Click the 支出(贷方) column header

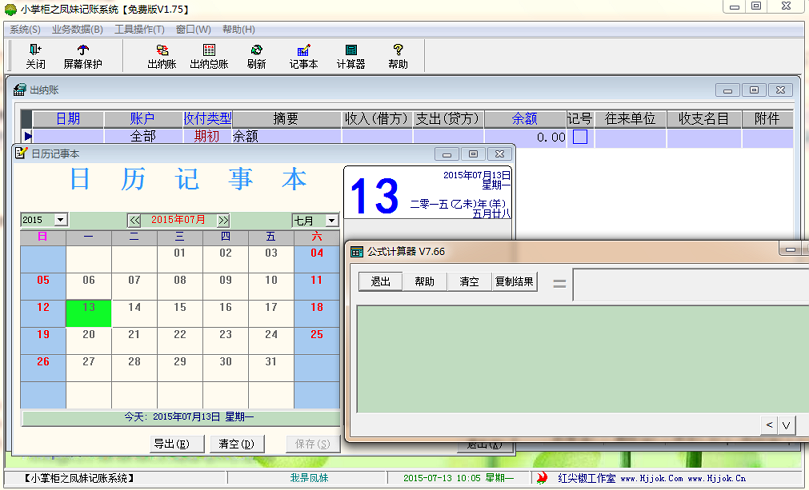448,119
